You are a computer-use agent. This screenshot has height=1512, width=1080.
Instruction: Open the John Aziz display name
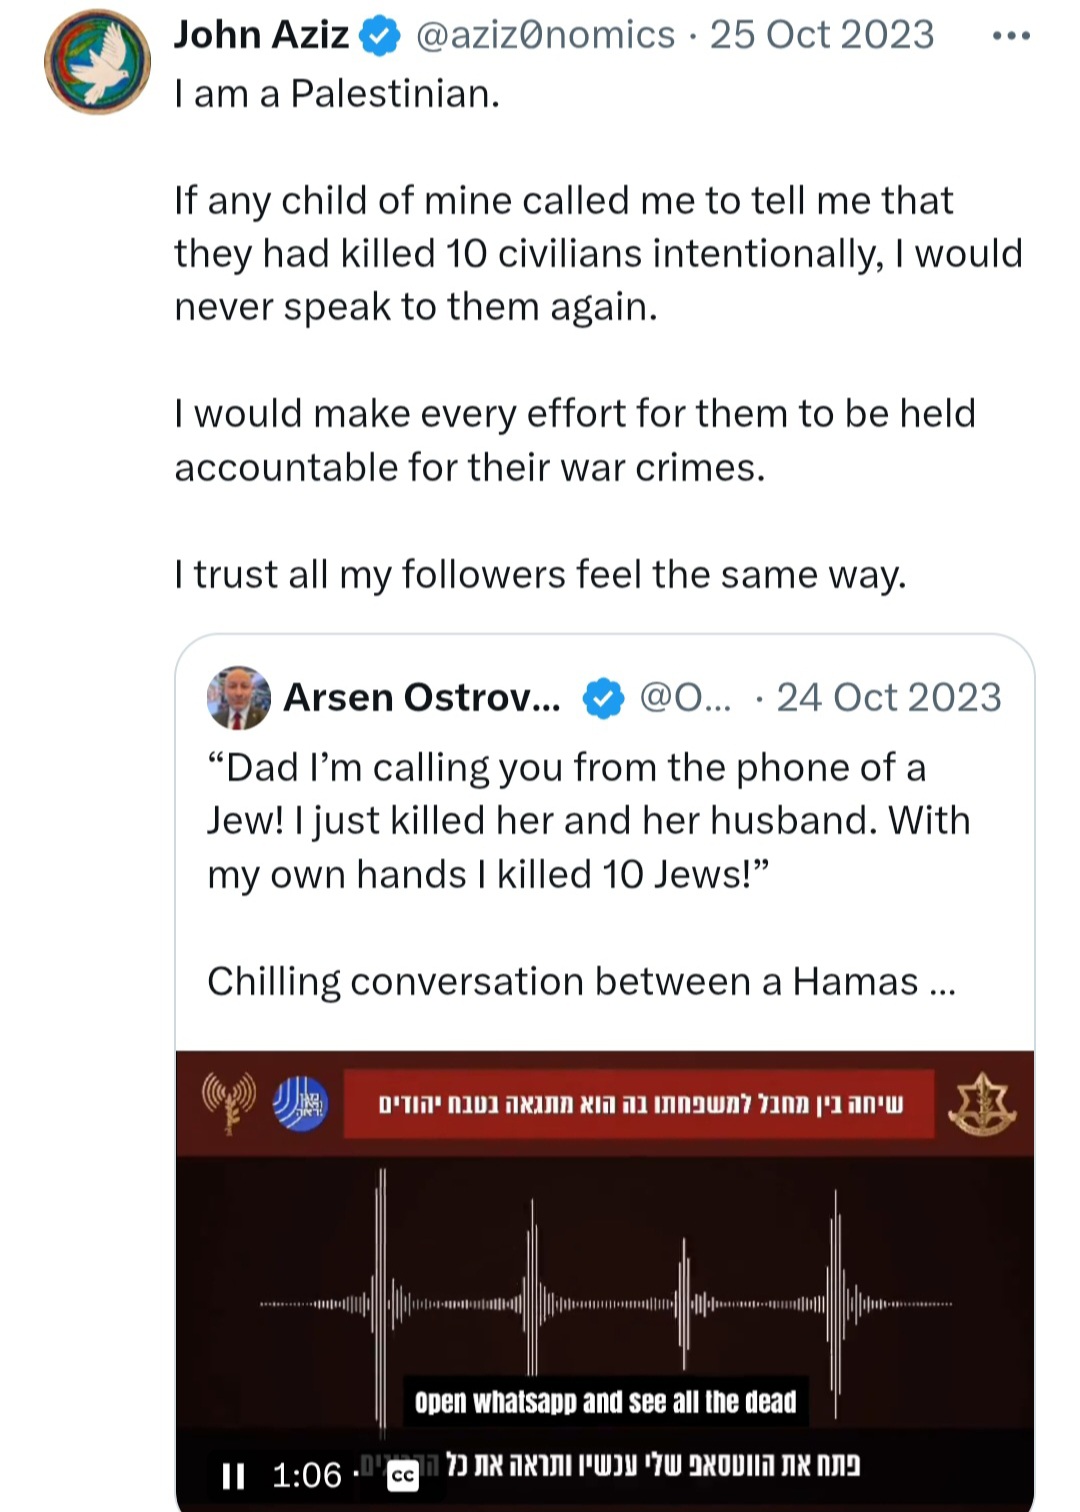[x=261, y=35]
